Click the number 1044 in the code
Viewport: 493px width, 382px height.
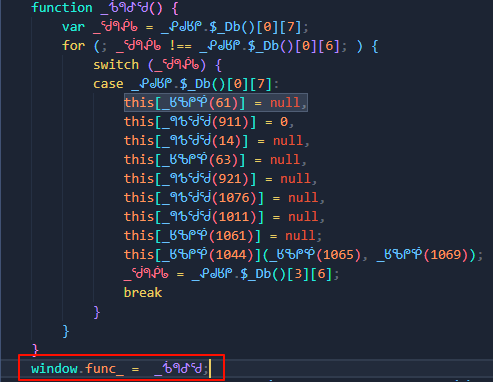pyautogui.click(x=231, y=255)
